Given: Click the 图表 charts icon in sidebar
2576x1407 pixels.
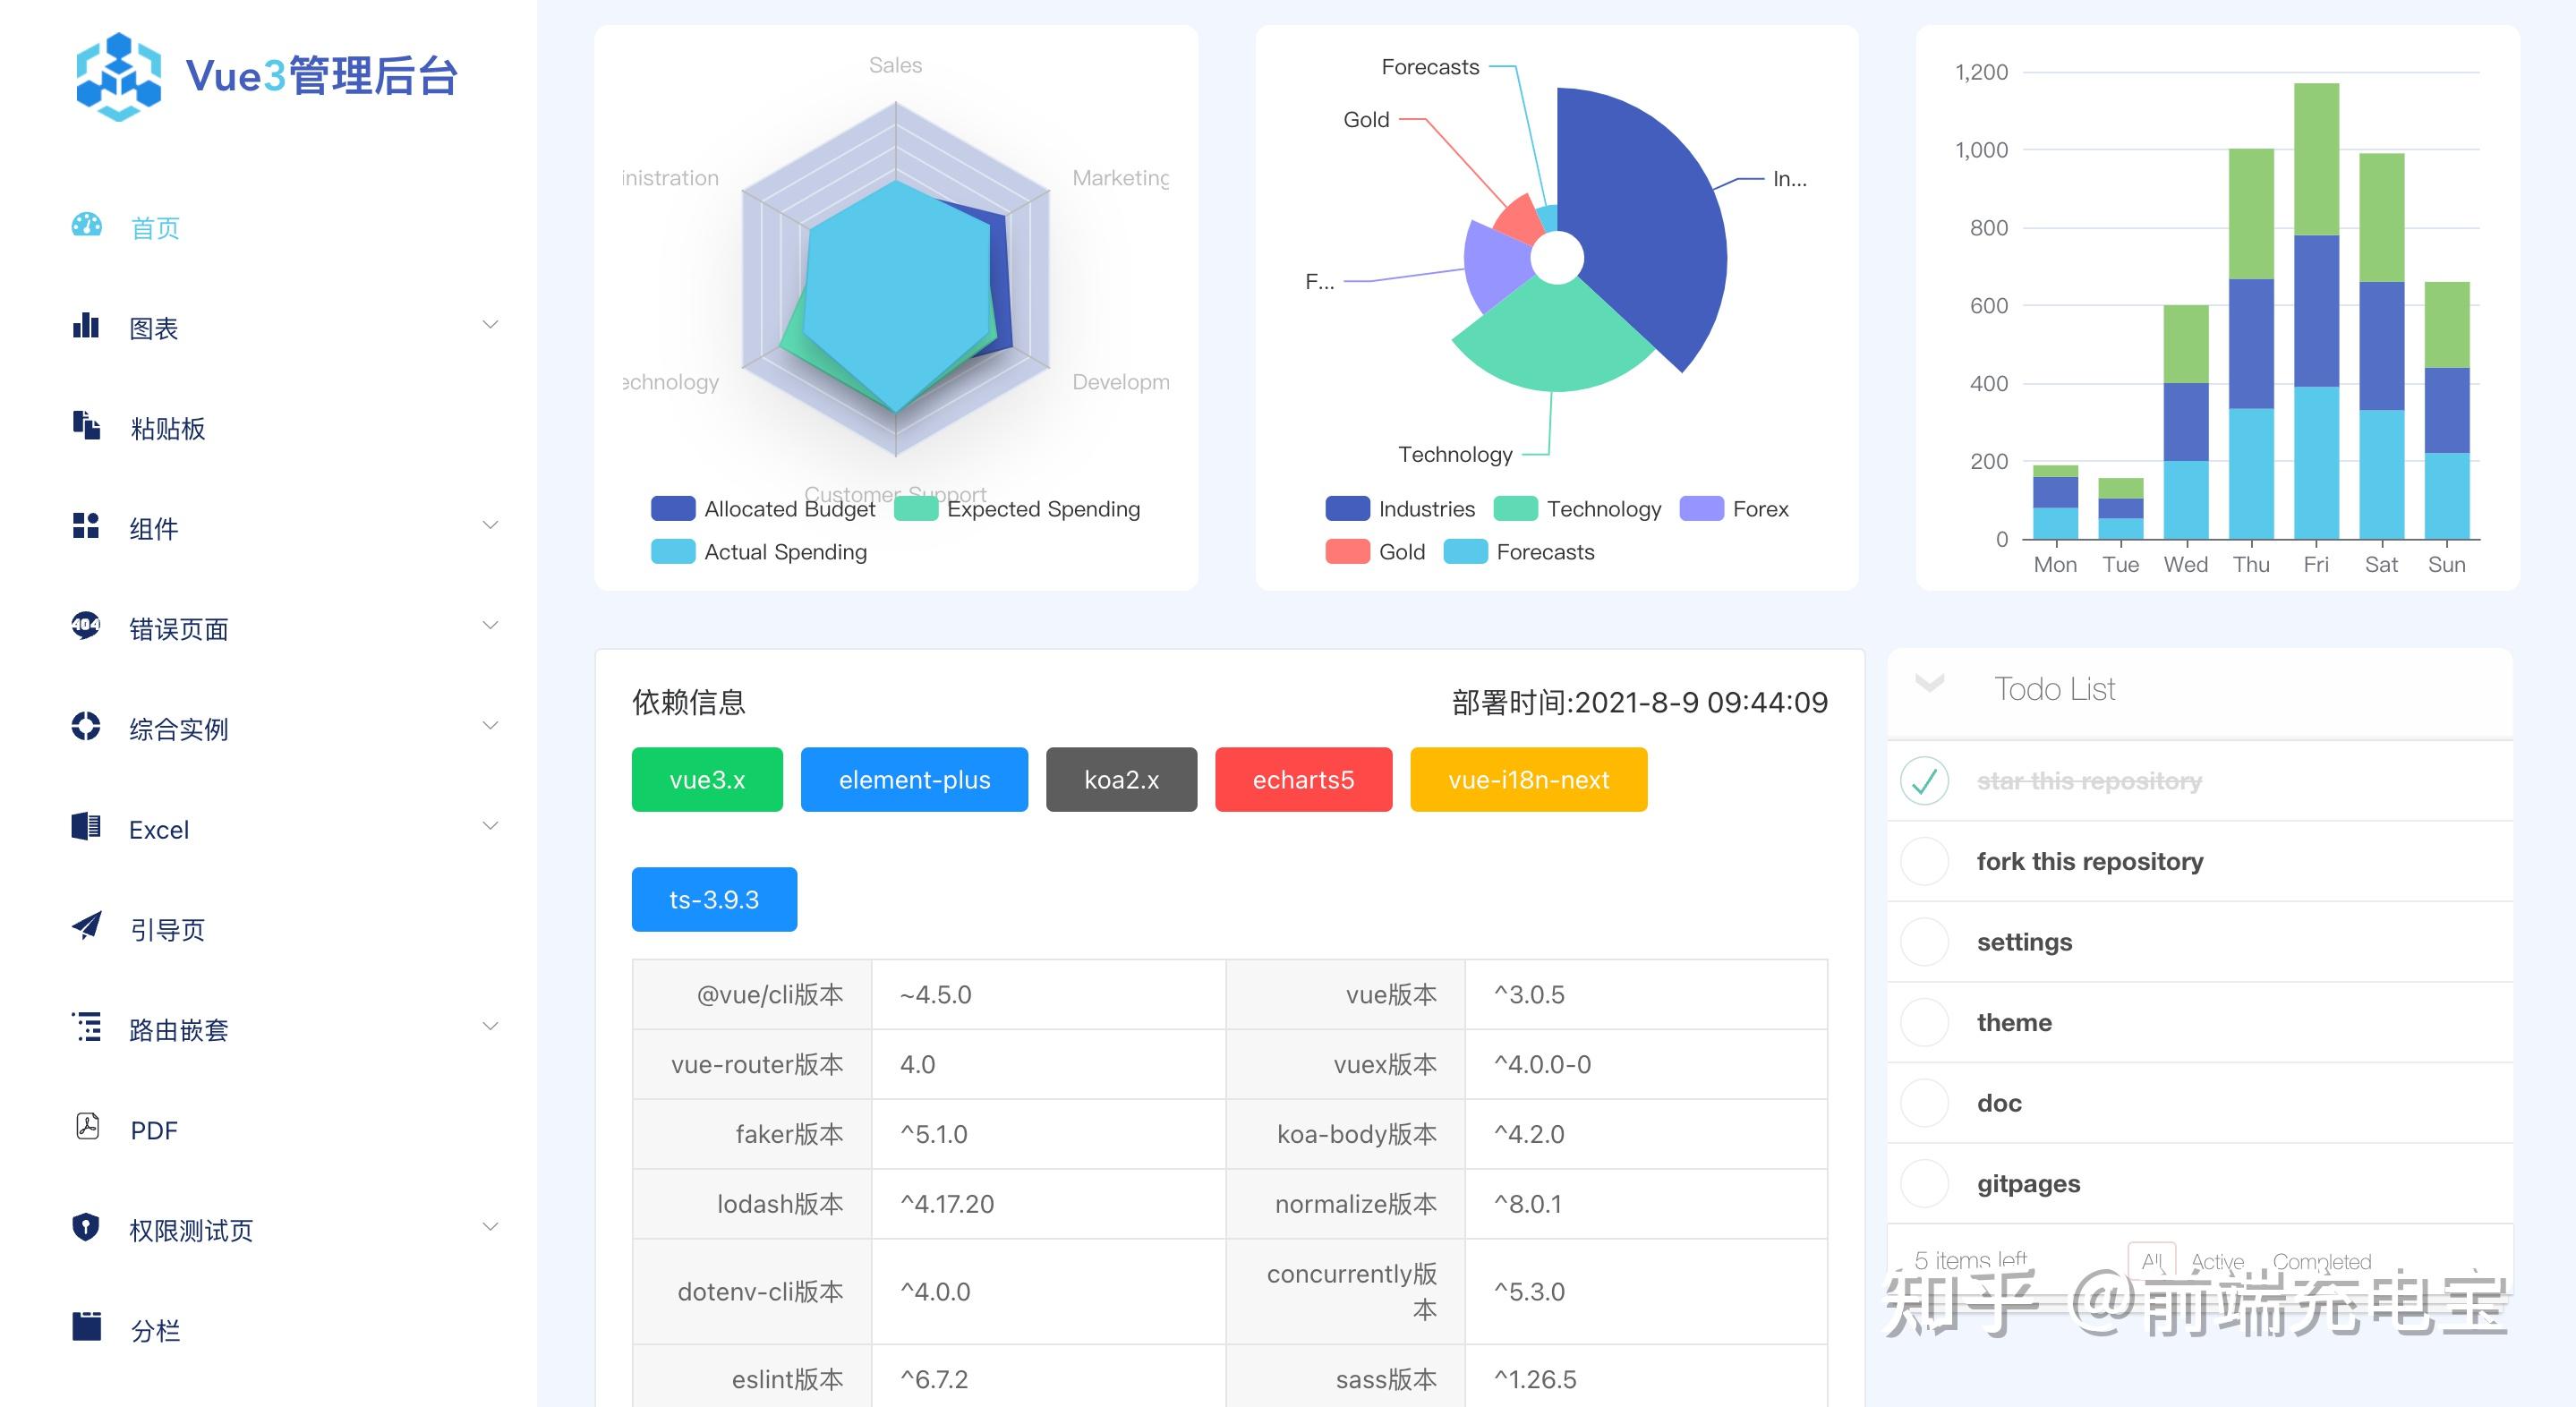Looking at the screenshot, I should coord(86,327).
